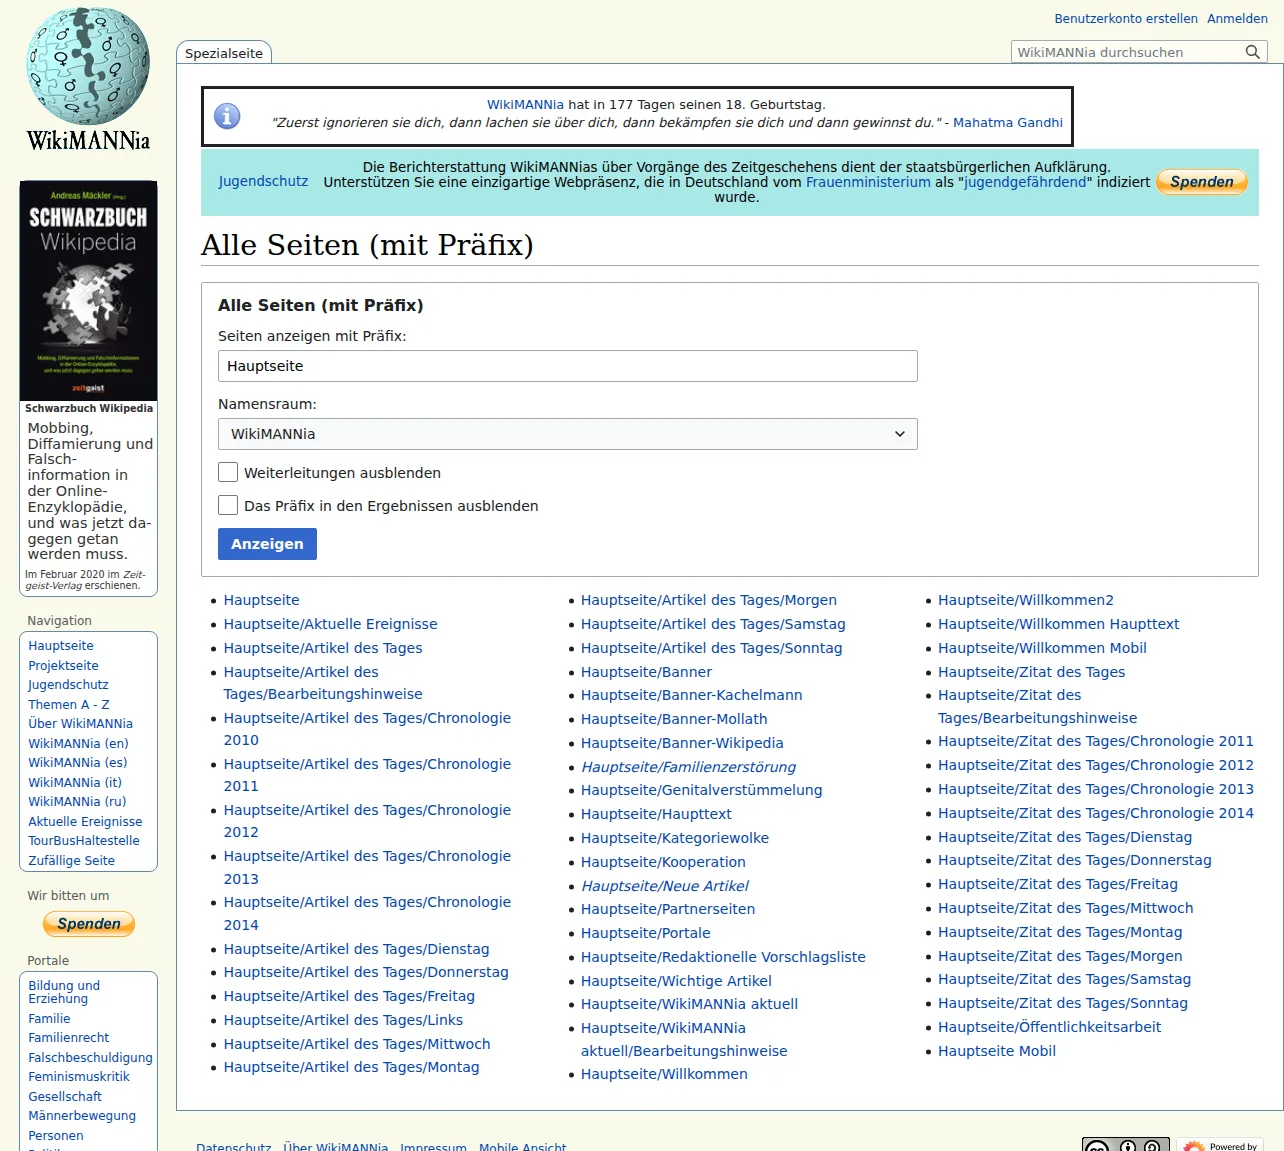Switch to WikiMANNia (es)
This screenshot has width=1284, height=1151.
(78, 763)
